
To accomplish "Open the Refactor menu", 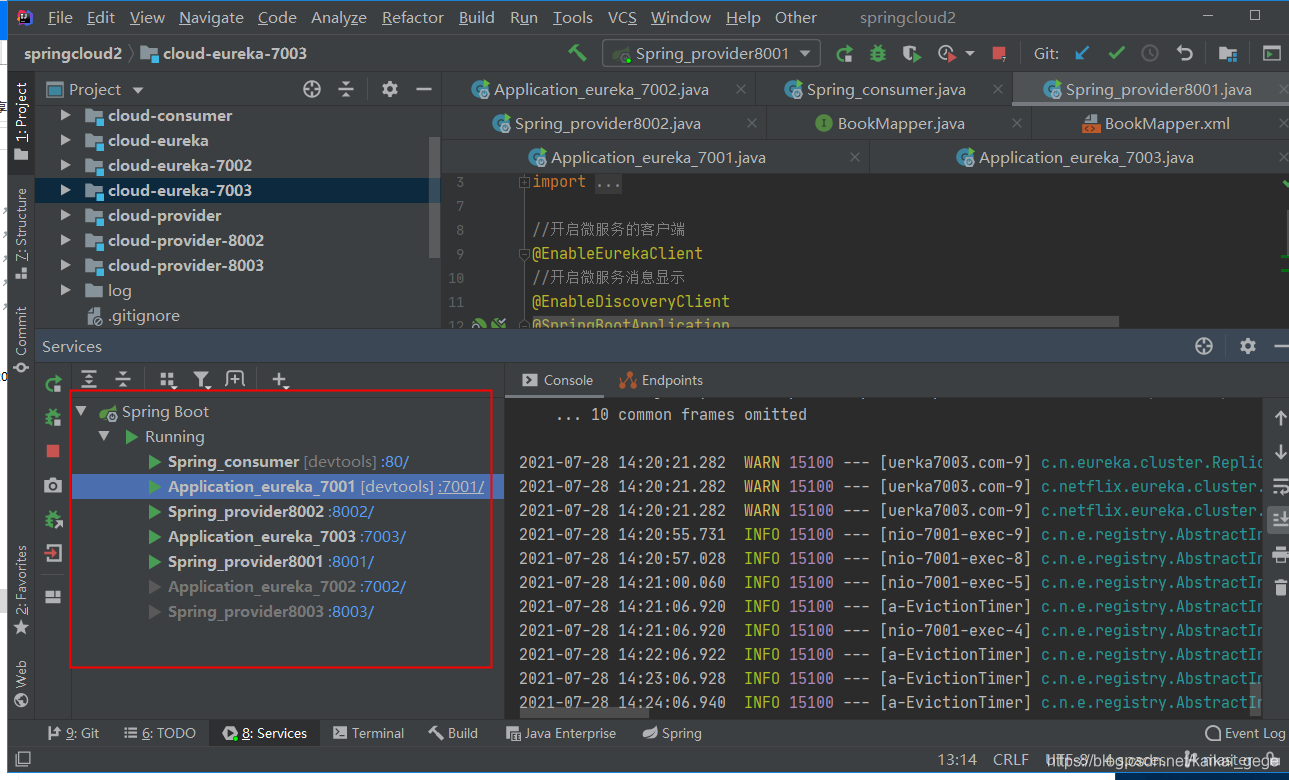I will pyautogui.click(x=413, y=17).
